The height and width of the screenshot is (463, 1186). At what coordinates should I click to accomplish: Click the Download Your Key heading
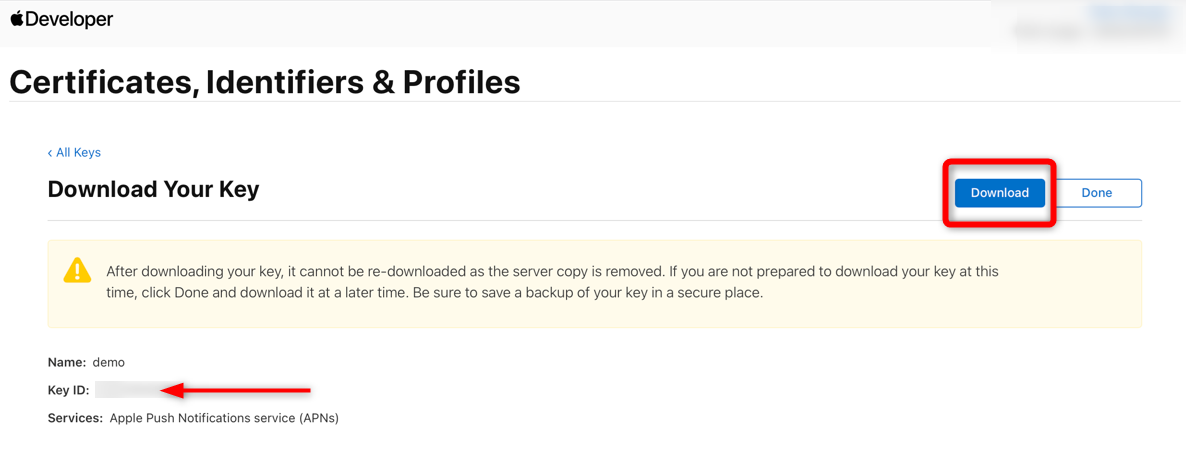(154, 189)
